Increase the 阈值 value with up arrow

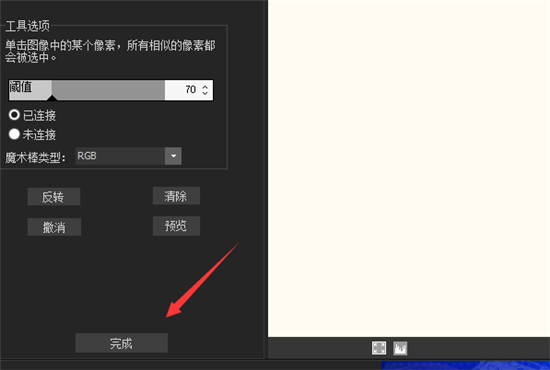coord(205,86)
